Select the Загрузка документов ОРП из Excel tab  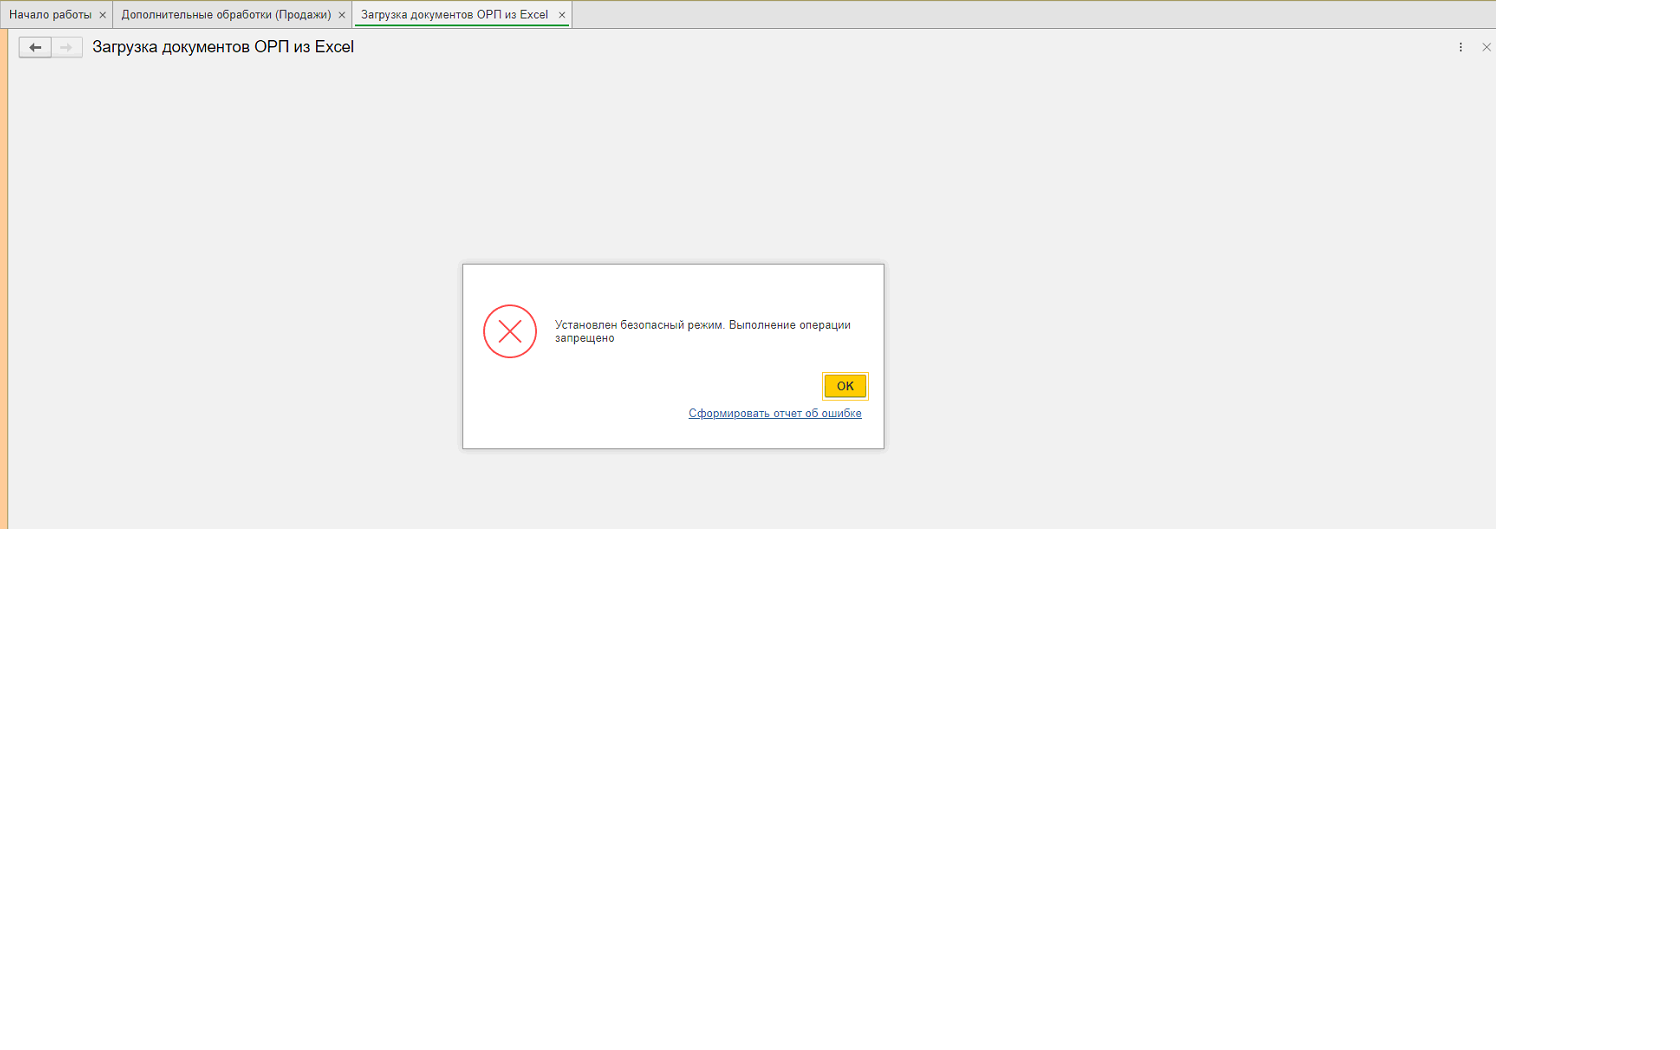click(x=455, y=15)
